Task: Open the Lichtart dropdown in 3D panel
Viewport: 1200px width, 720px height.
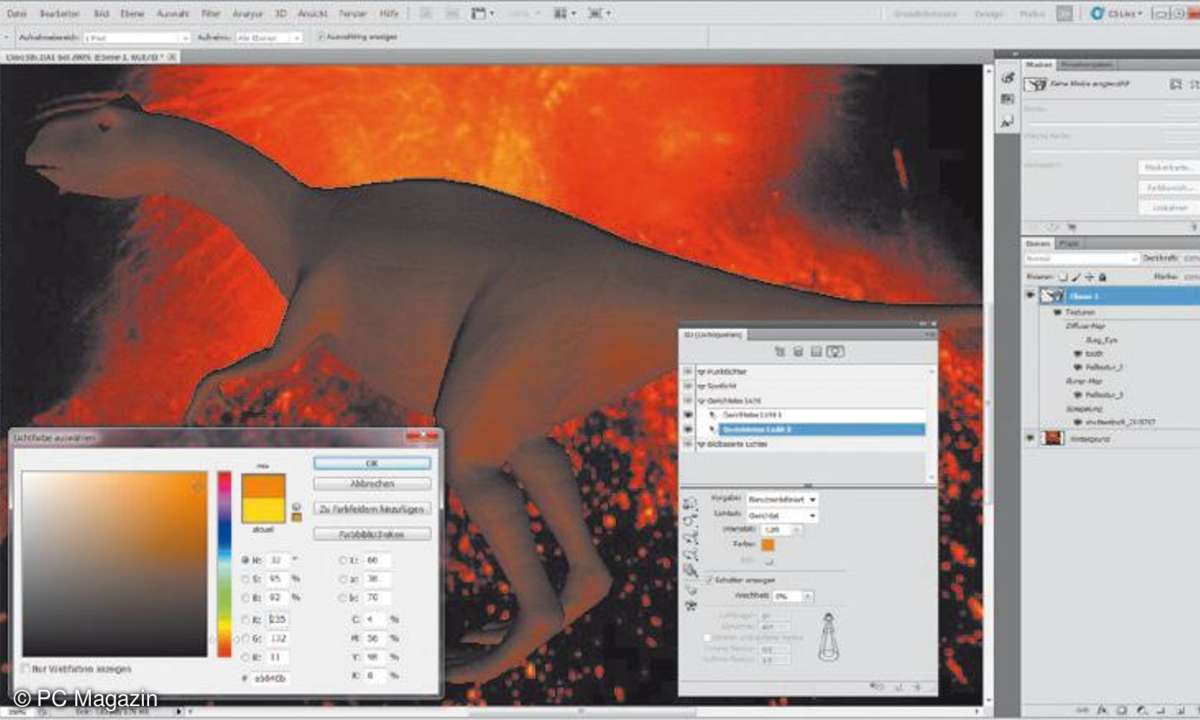Action: (x=782, y=515)
